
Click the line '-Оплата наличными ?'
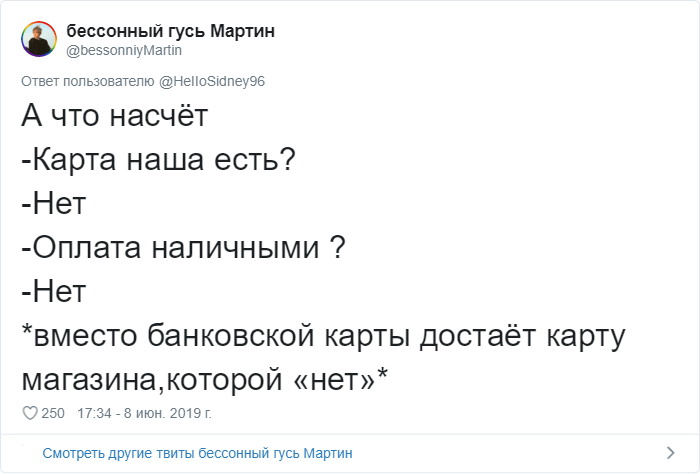click(x=183, y=247)
